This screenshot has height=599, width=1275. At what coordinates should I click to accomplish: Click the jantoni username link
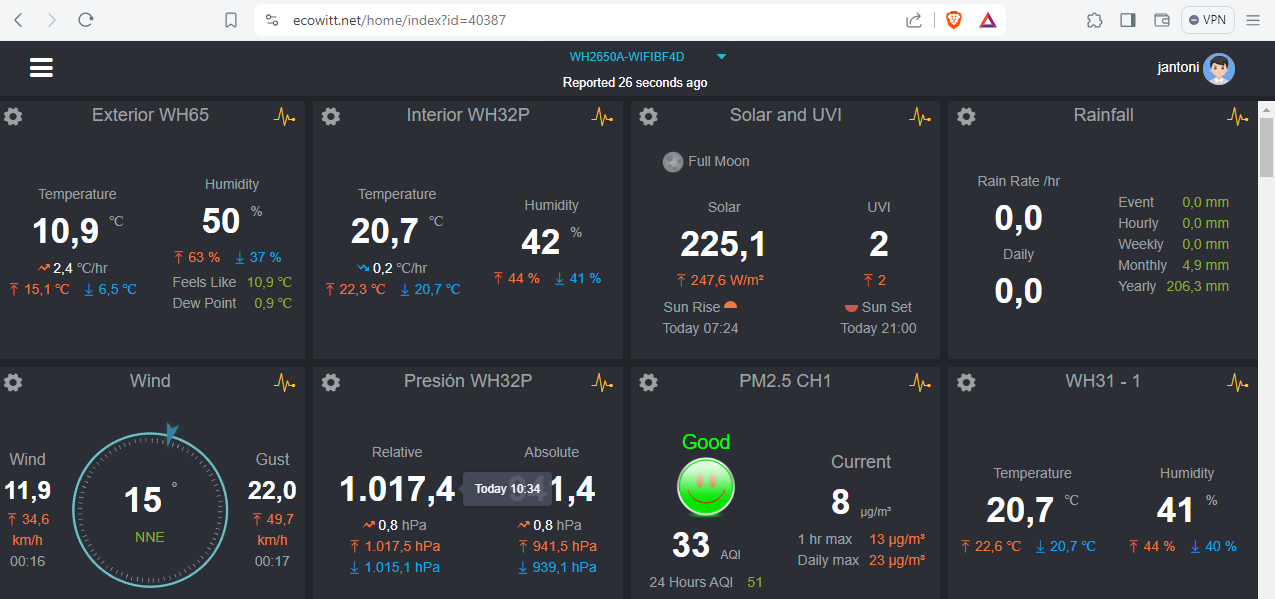1178,68
